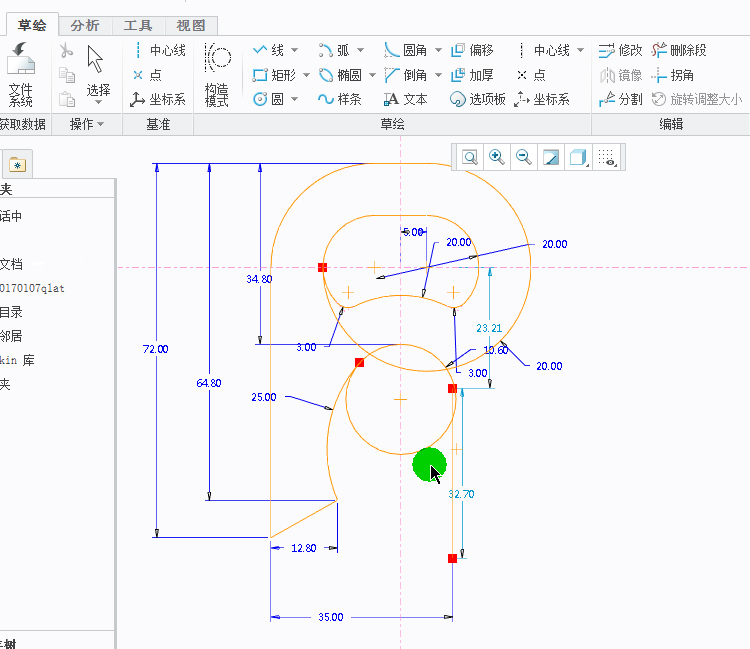Toggle 构造模式 construction mode

[217, 74]
